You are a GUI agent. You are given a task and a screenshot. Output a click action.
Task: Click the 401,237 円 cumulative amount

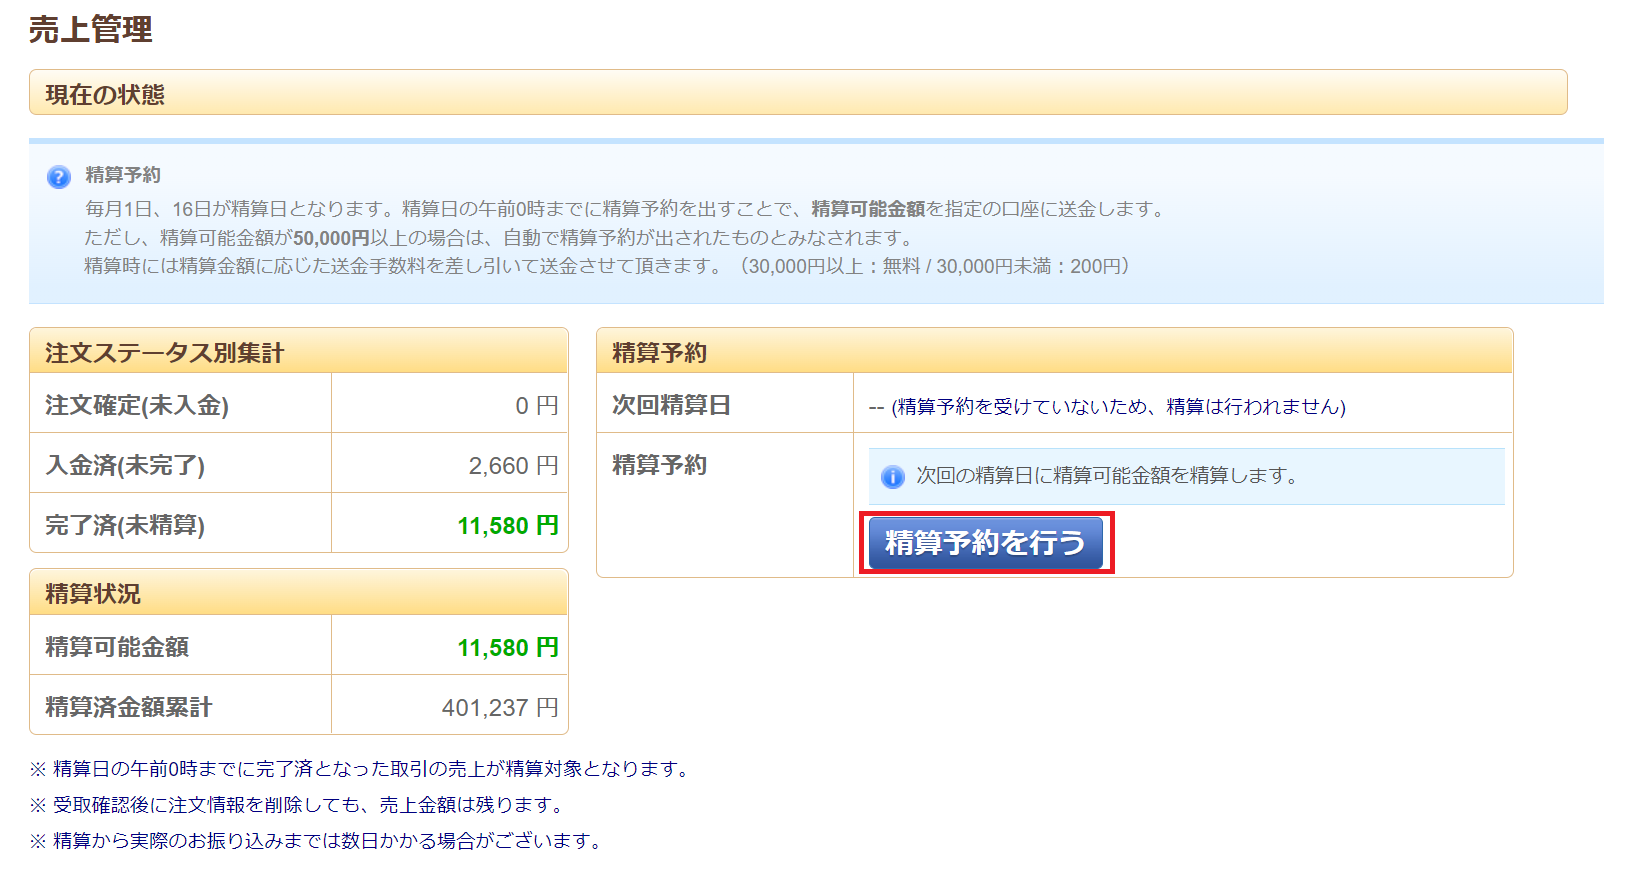499,707
